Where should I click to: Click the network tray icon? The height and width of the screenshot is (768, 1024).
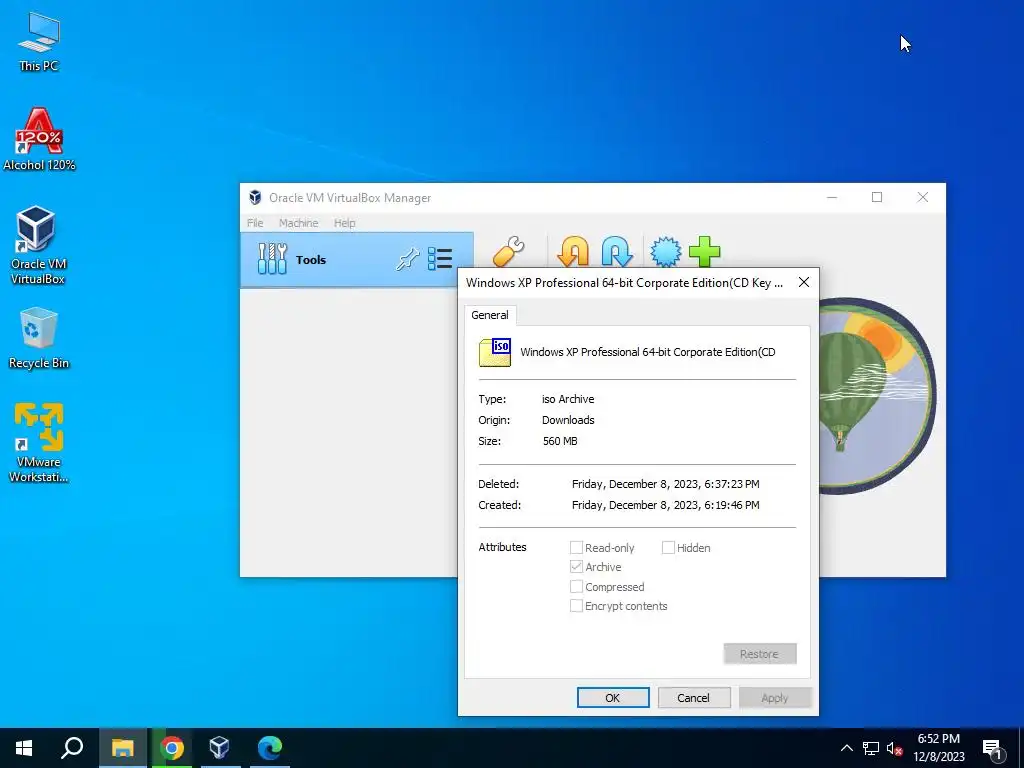click(871, 748)
